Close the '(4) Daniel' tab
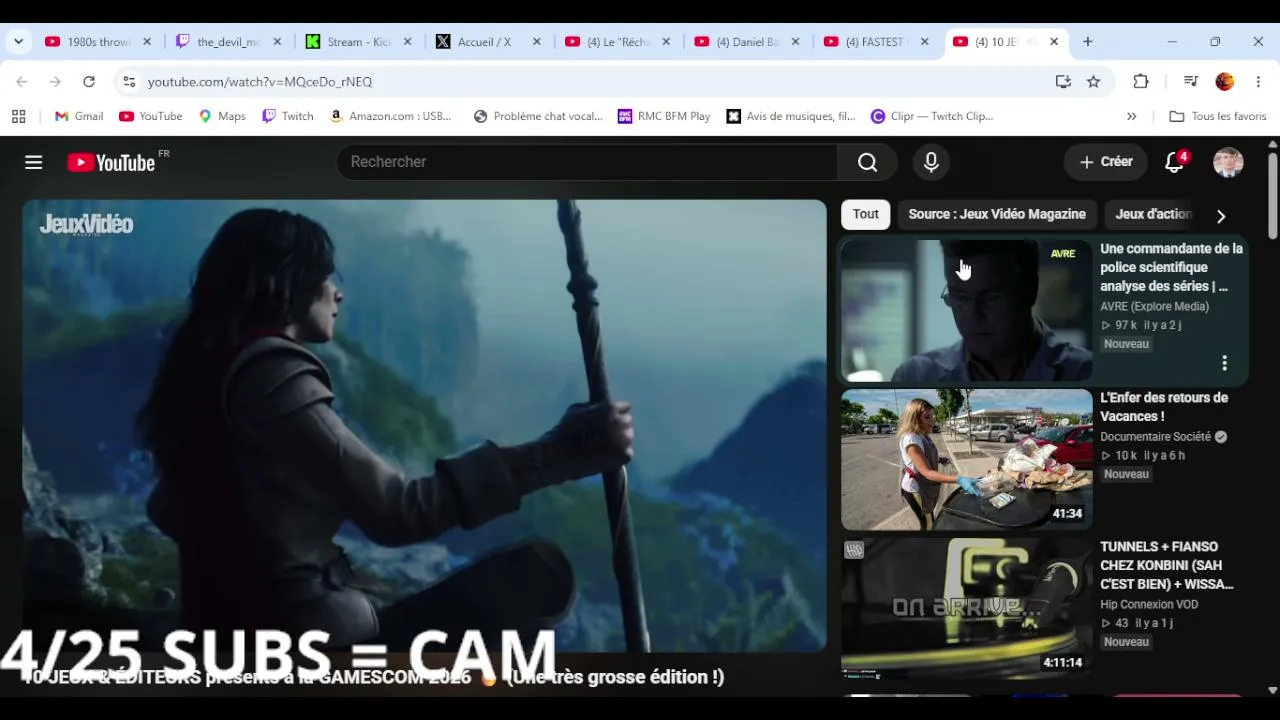Viewport: 1280px width, 720px height. point(796,42)
